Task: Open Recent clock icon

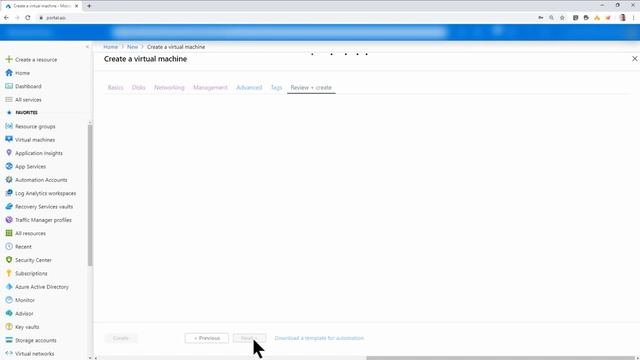Action: [x=9, y=247]
